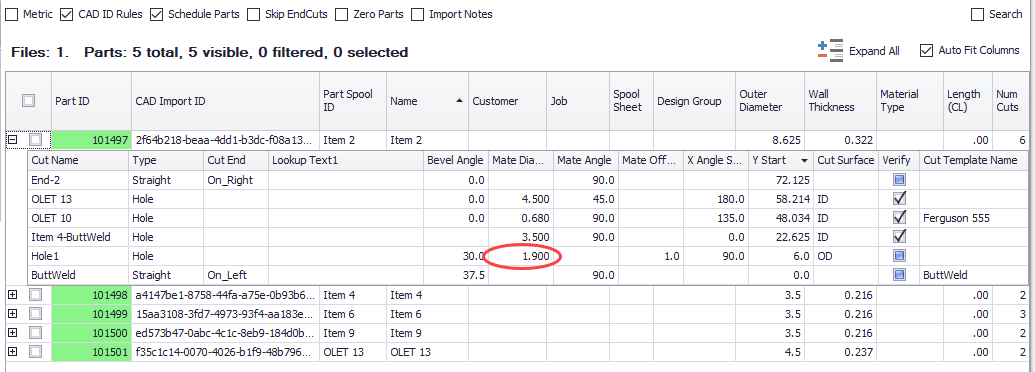Uncheck CAD ID Rules checkbox
1035x372 pixels.
click(x=67, y=14)
